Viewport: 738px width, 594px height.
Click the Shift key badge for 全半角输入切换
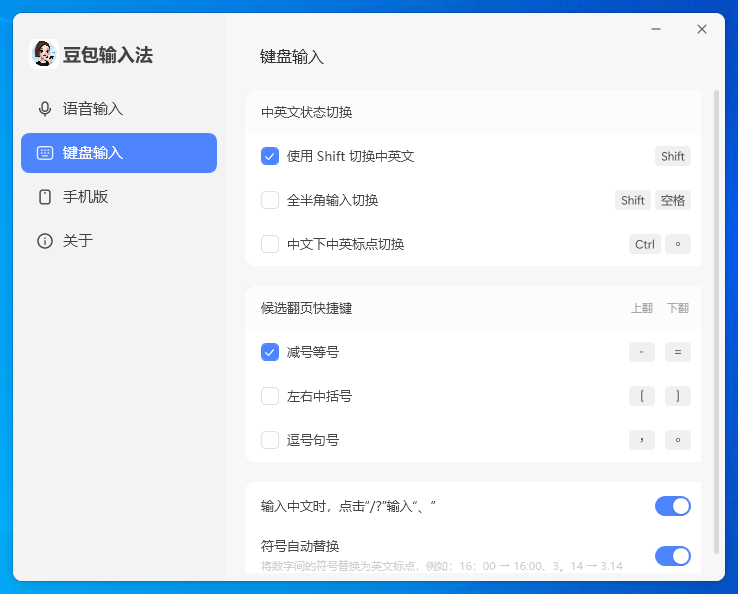633,200
